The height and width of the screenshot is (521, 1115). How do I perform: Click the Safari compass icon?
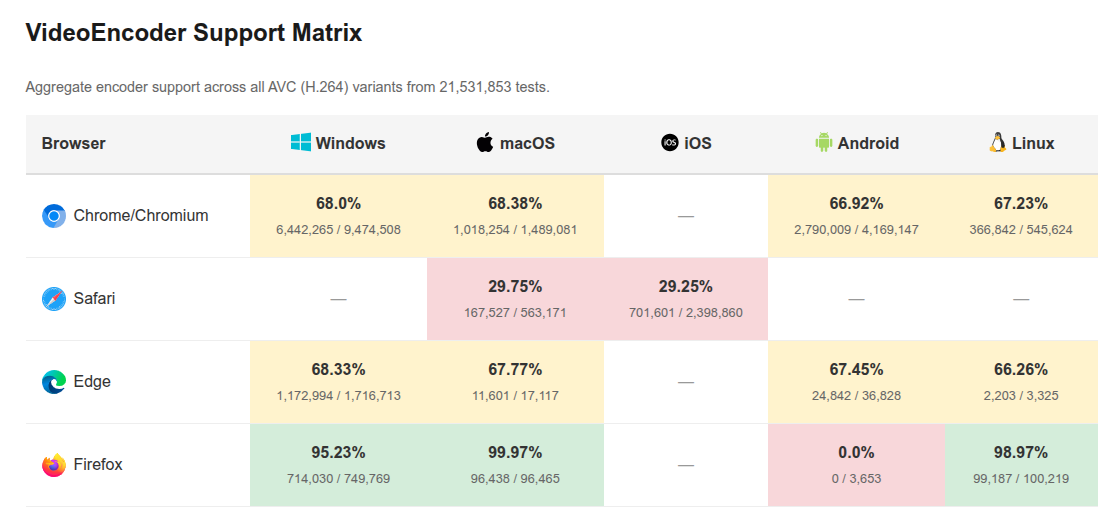pos(54,299)
